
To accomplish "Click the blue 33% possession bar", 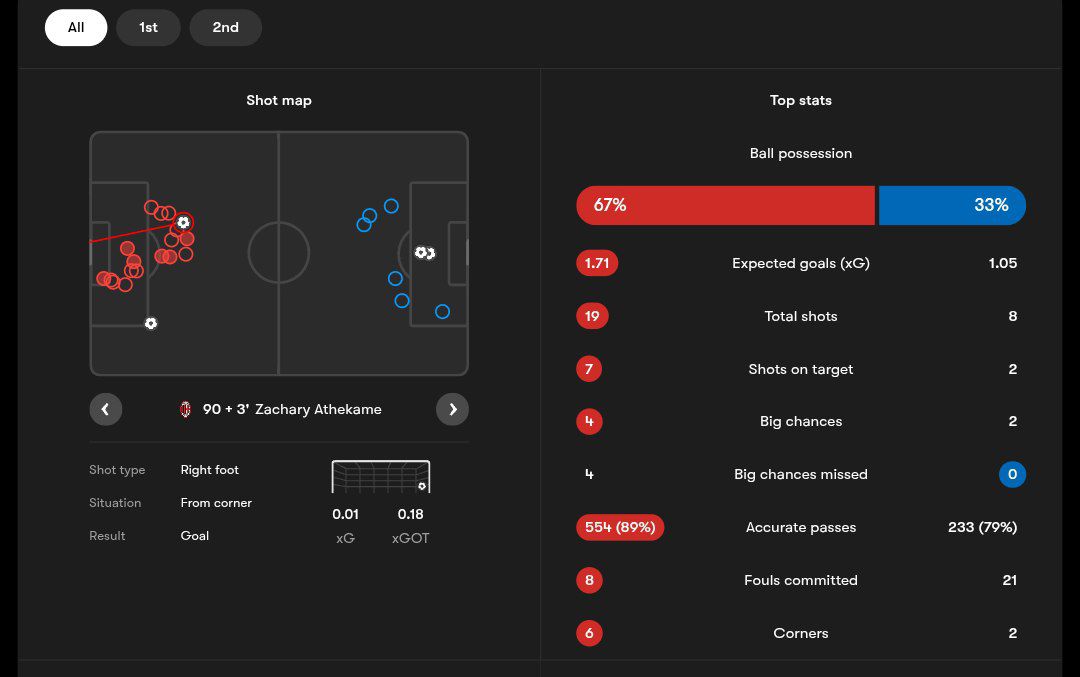I will (952, 205).
